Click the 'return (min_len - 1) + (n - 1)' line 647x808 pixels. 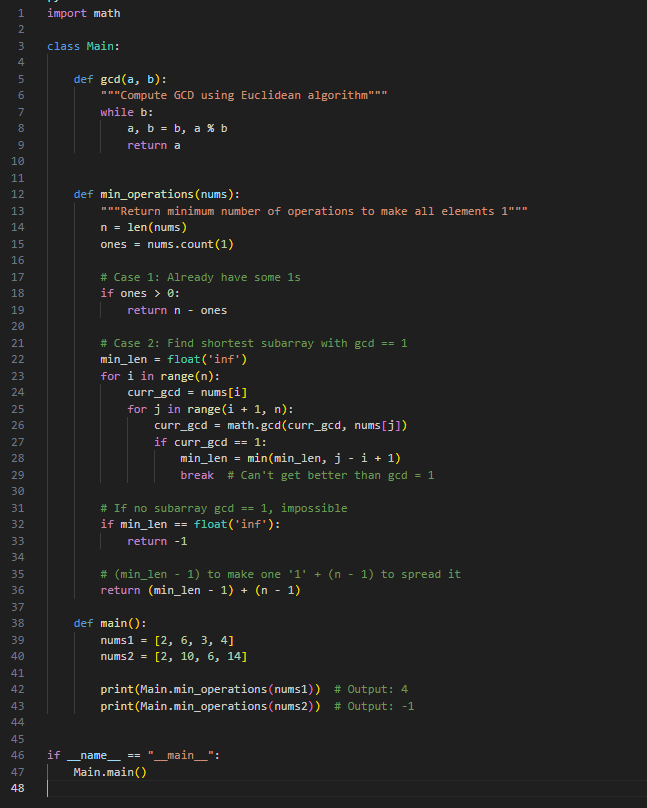tap(200, 590)
